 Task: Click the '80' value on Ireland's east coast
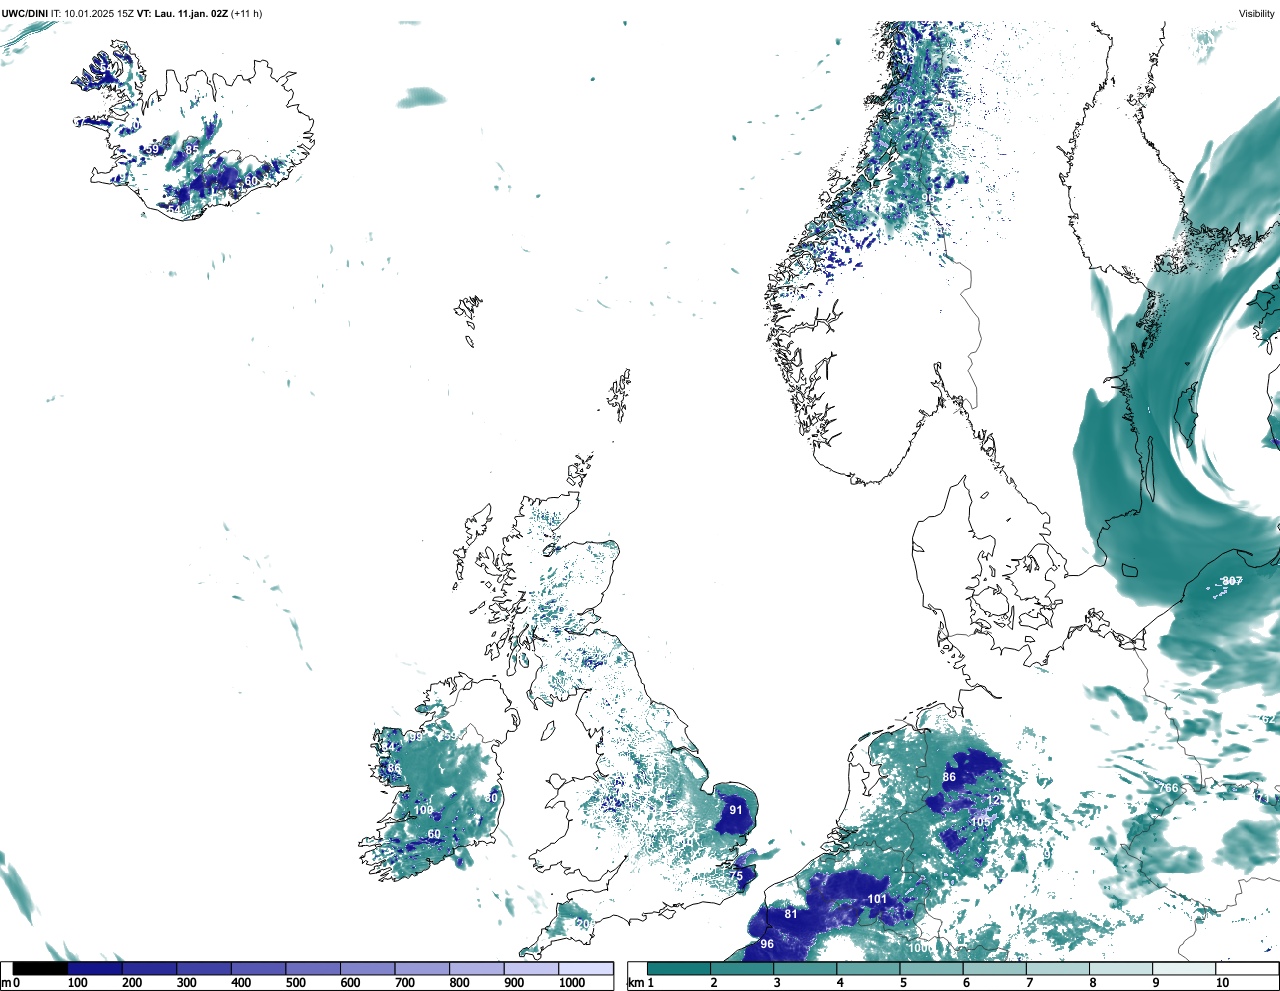click(x=491, y=798)
